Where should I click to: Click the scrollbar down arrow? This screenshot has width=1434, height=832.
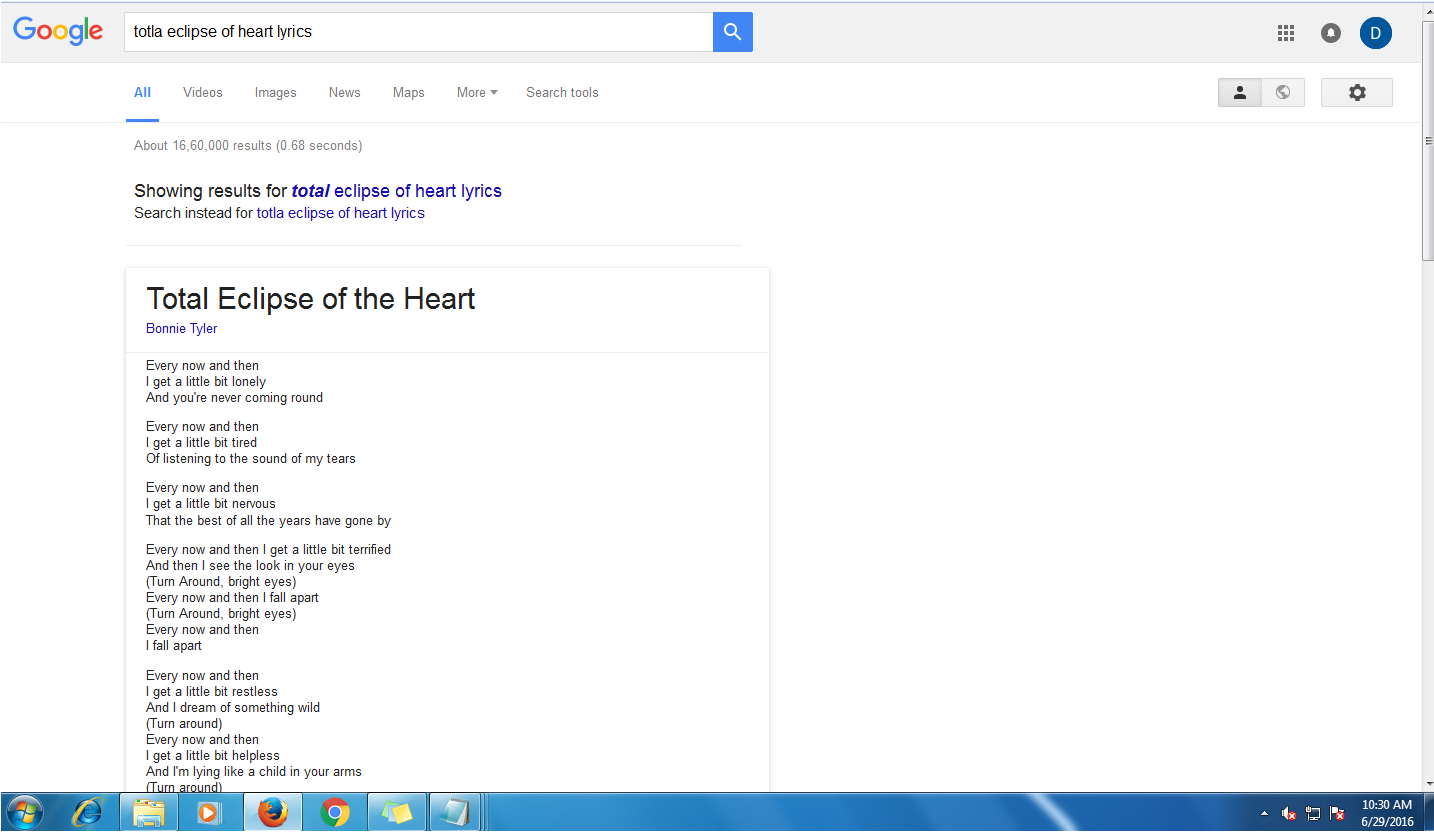(x=1428, y=783)
